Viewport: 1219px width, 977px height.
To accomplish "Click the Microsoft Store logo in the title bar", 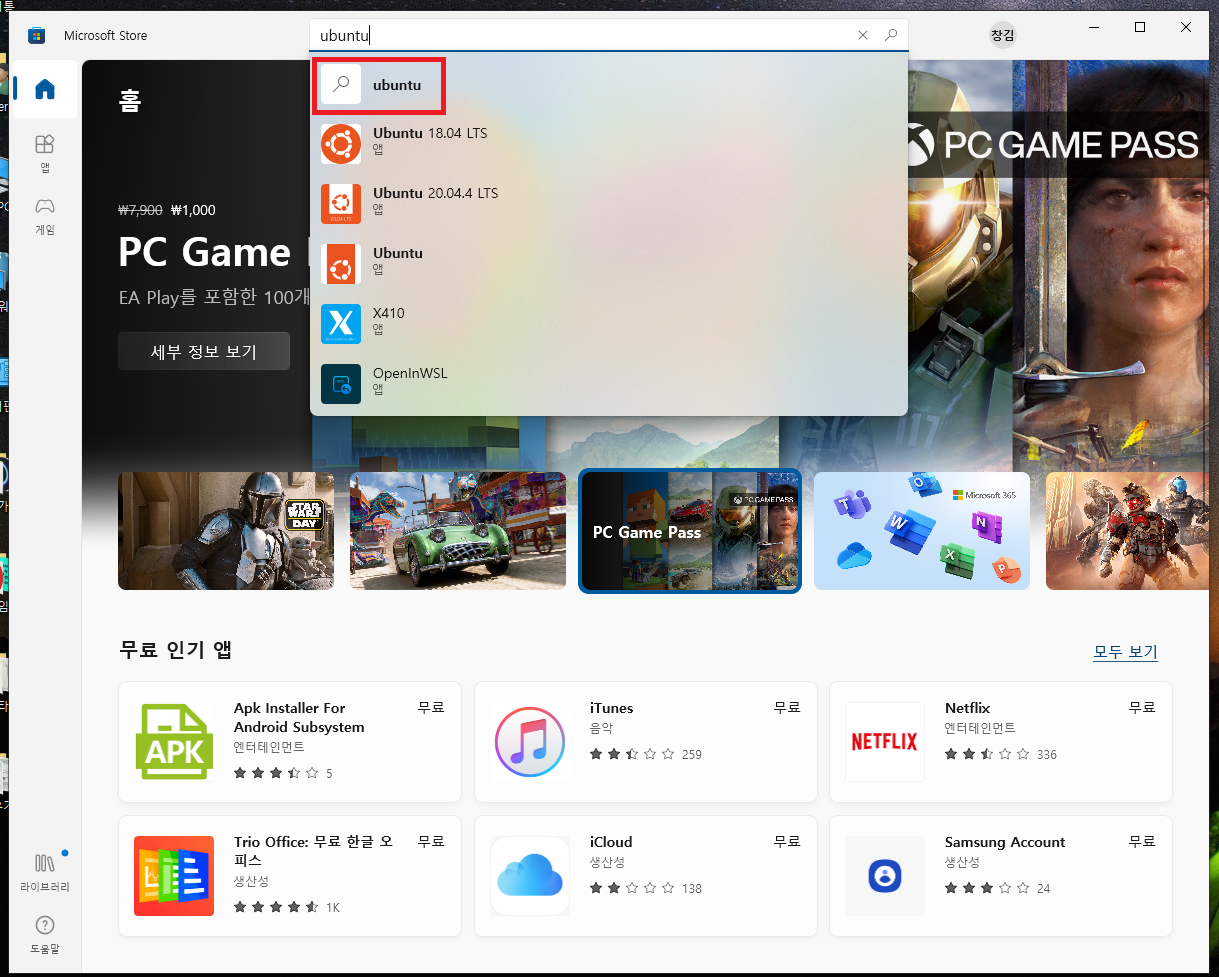I will click(x=37, y=35).
